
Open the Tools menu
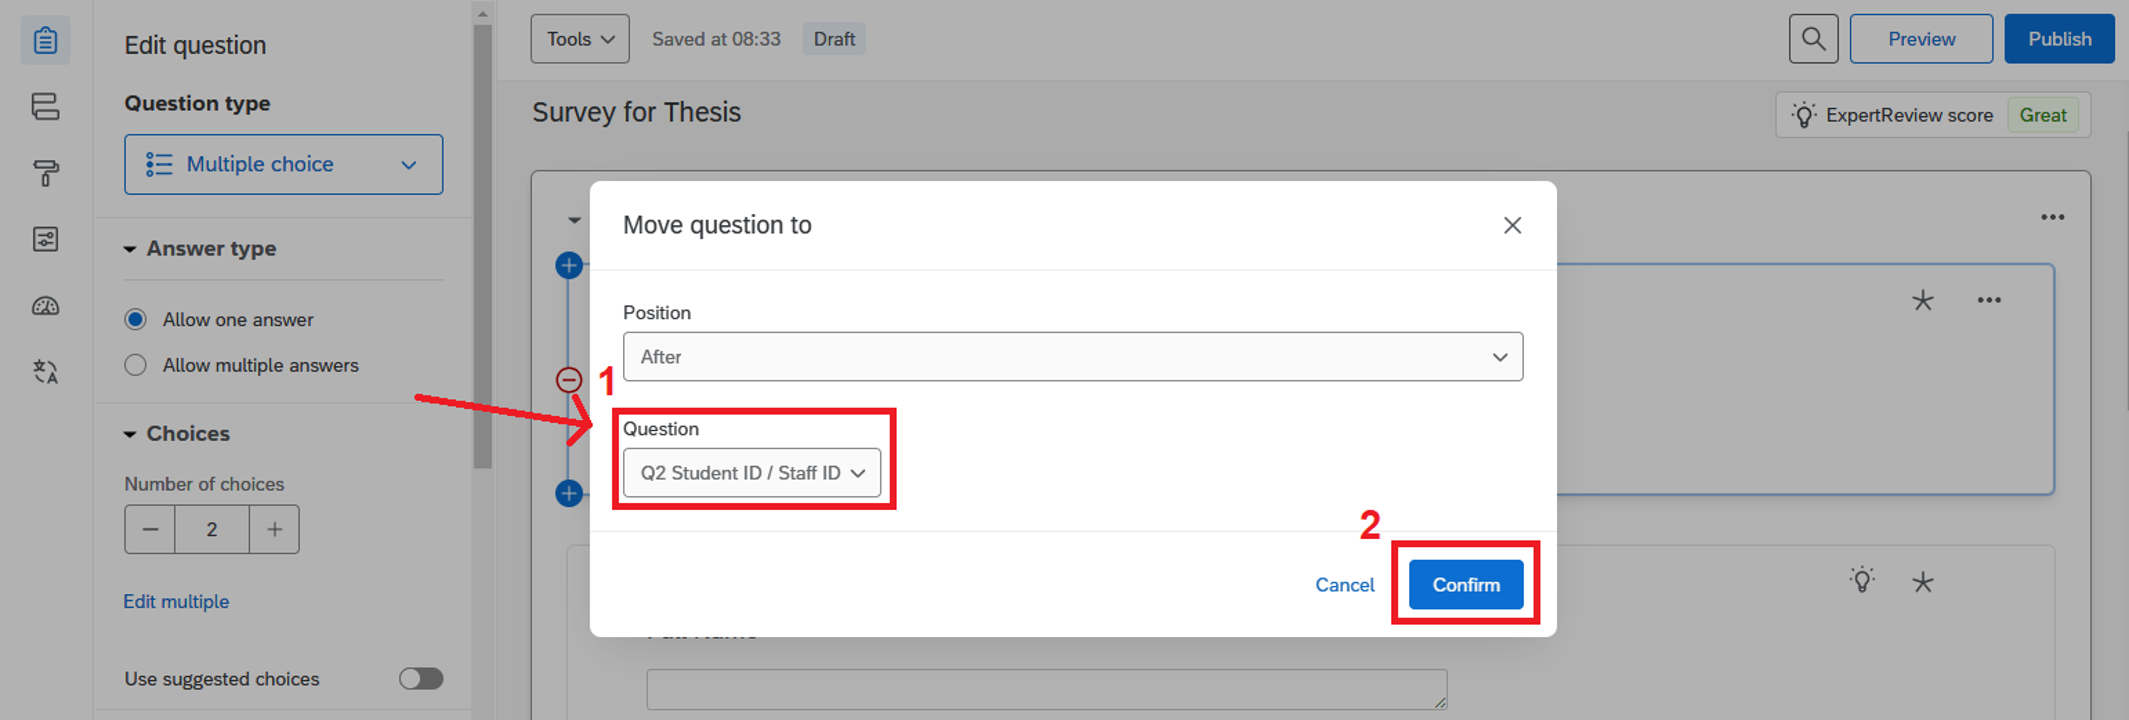pos(579,39)
